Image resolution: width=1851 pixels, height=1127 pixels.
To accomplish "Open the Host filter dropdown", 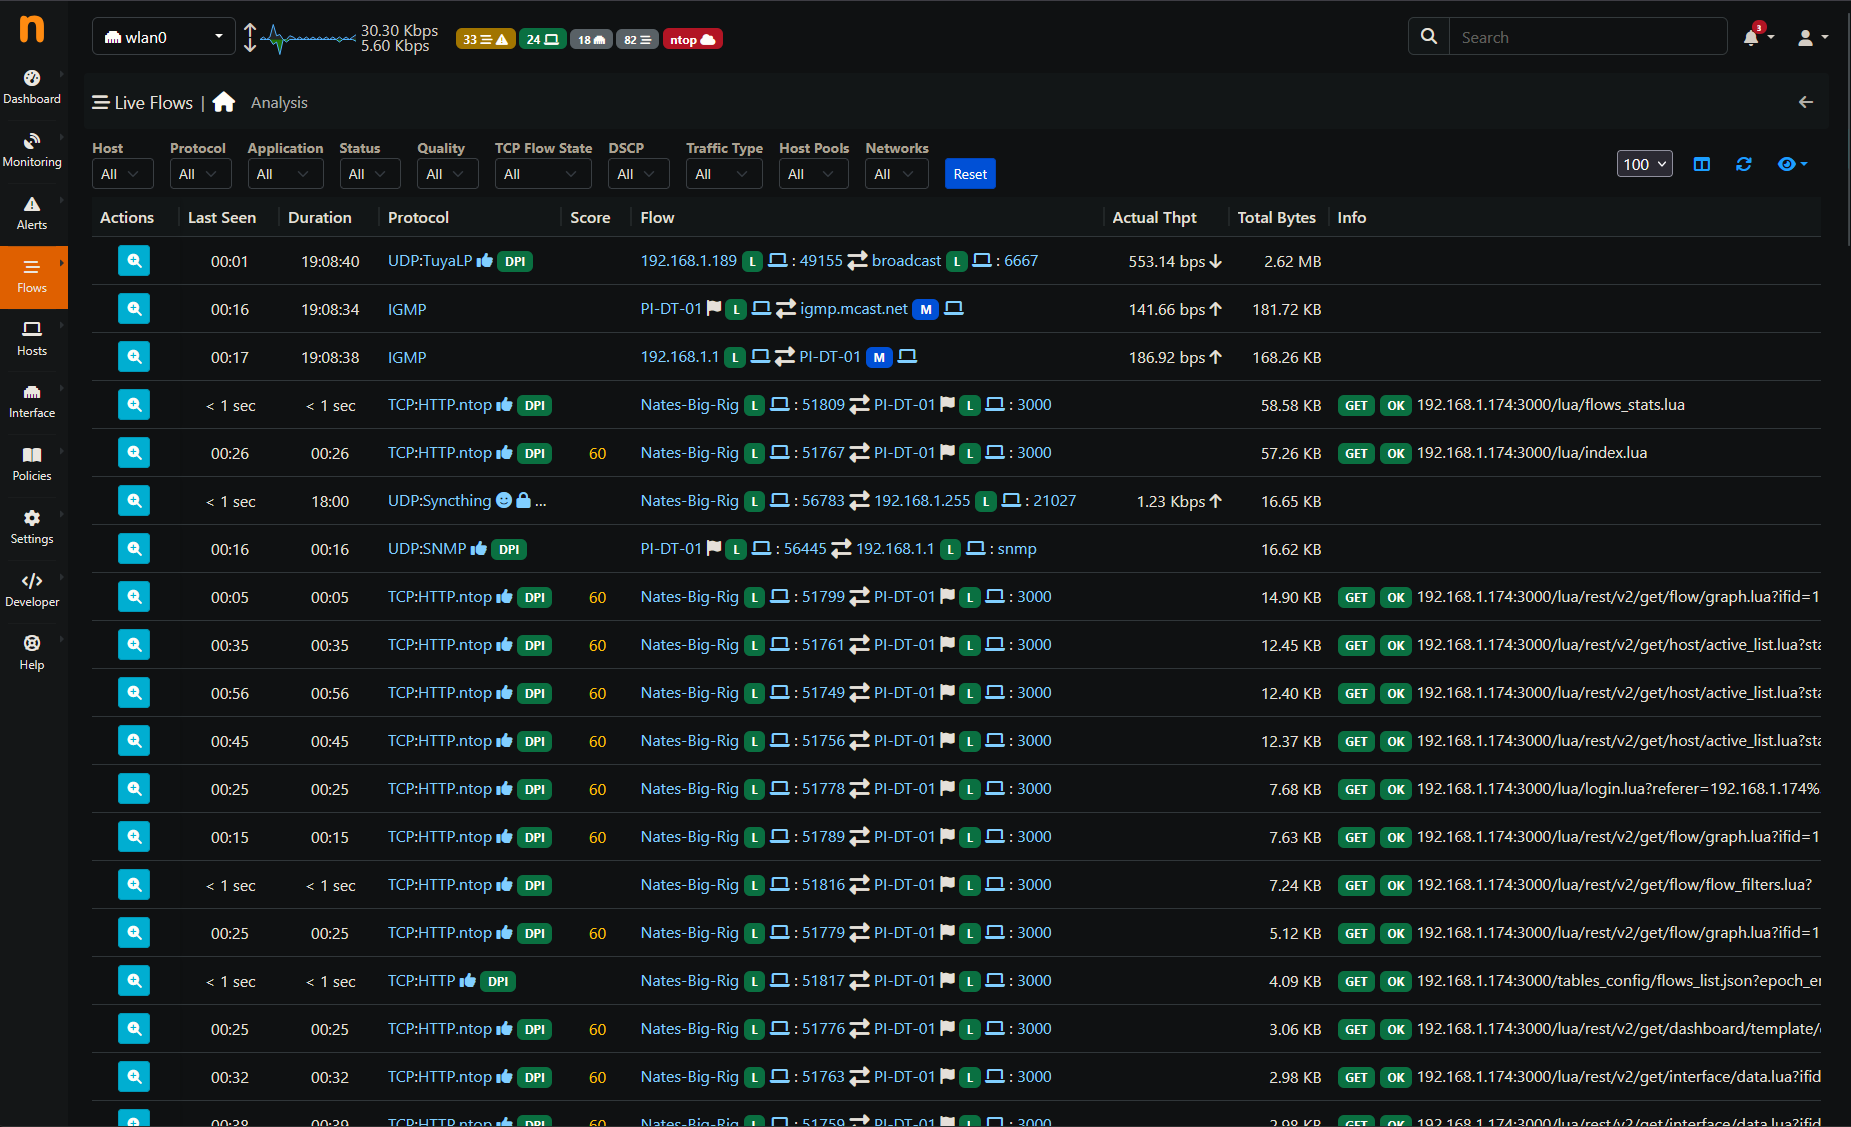I will pyautogui.click(x=123, y=174).
